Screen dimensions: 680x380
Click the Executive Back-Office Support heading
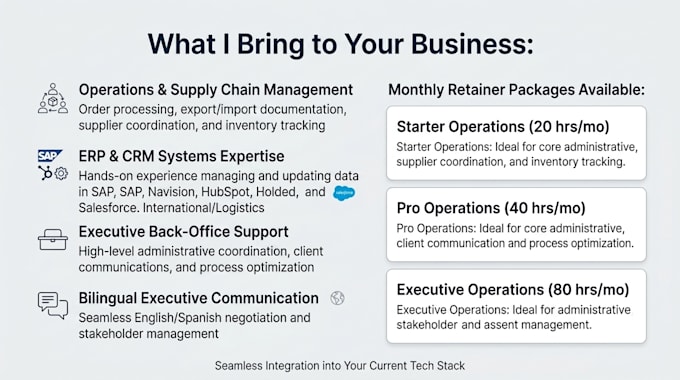coord(183,232)
